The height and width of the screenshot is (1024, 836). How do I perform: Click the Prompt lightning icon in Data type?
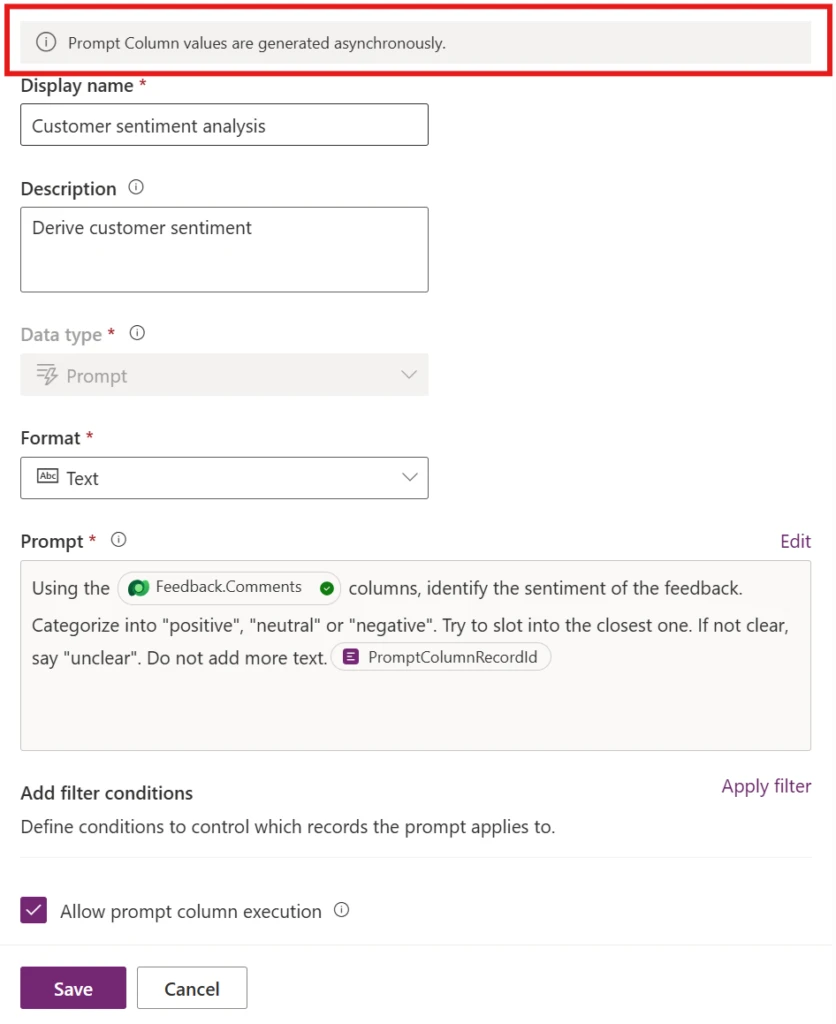click(x=47, y=375)
